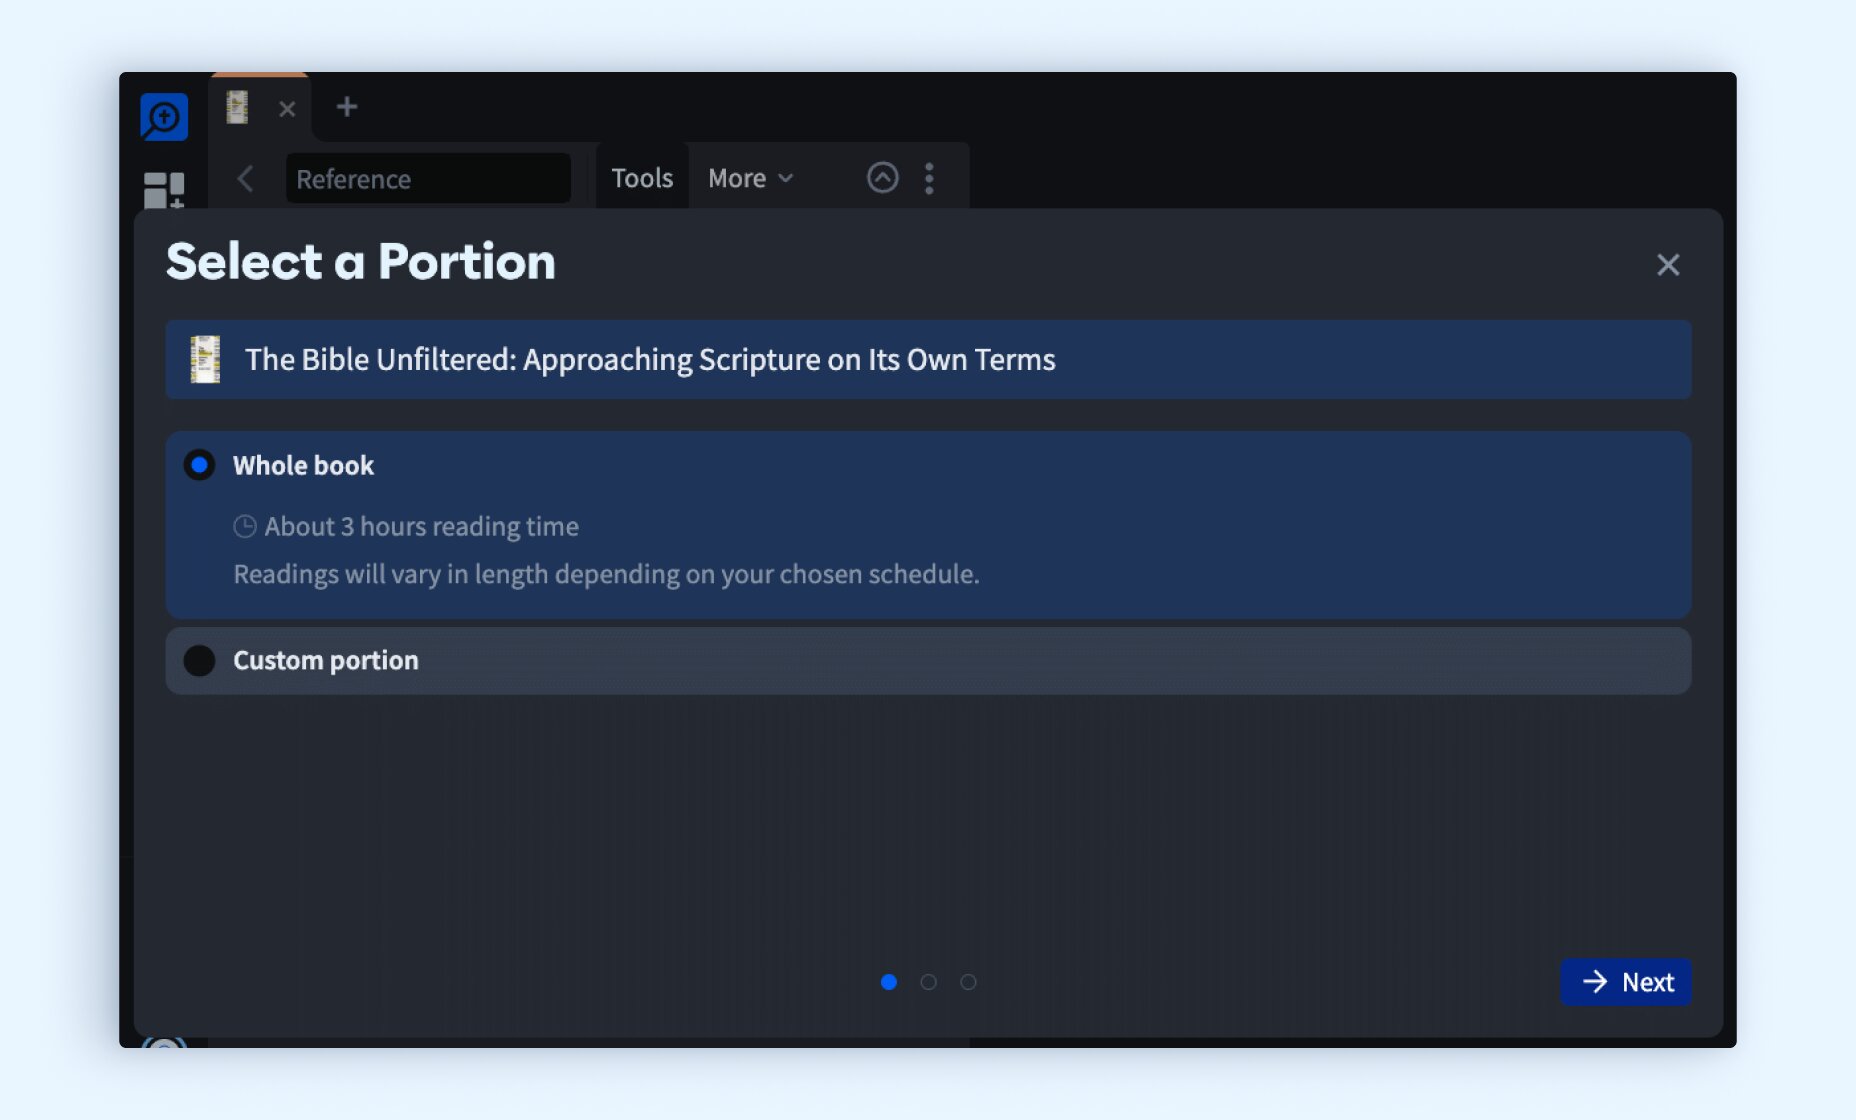Jump to third step pagination dot

point(968,982)
